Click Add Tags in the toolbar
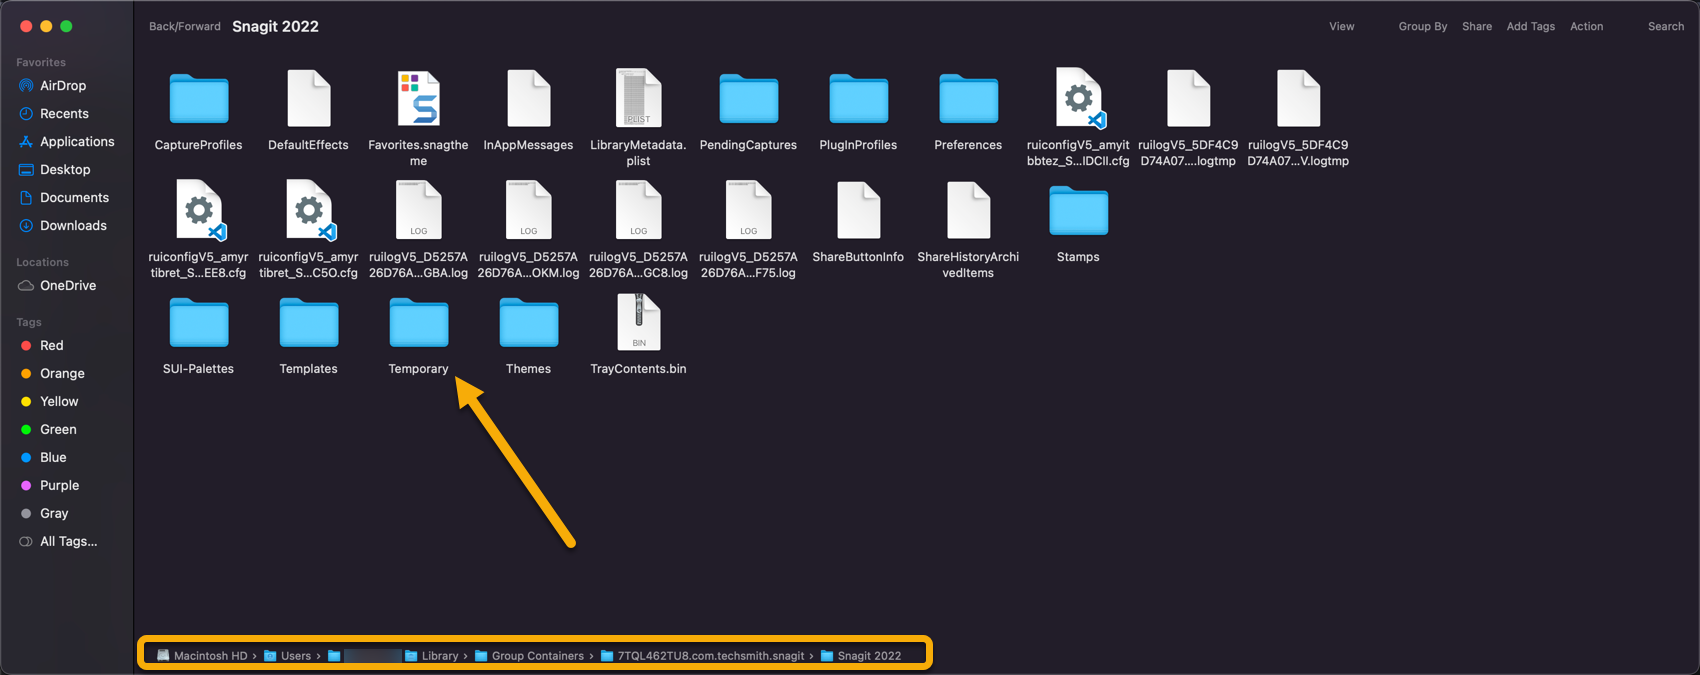This screenshot has height=675, width=1700. pos(1531,27)
